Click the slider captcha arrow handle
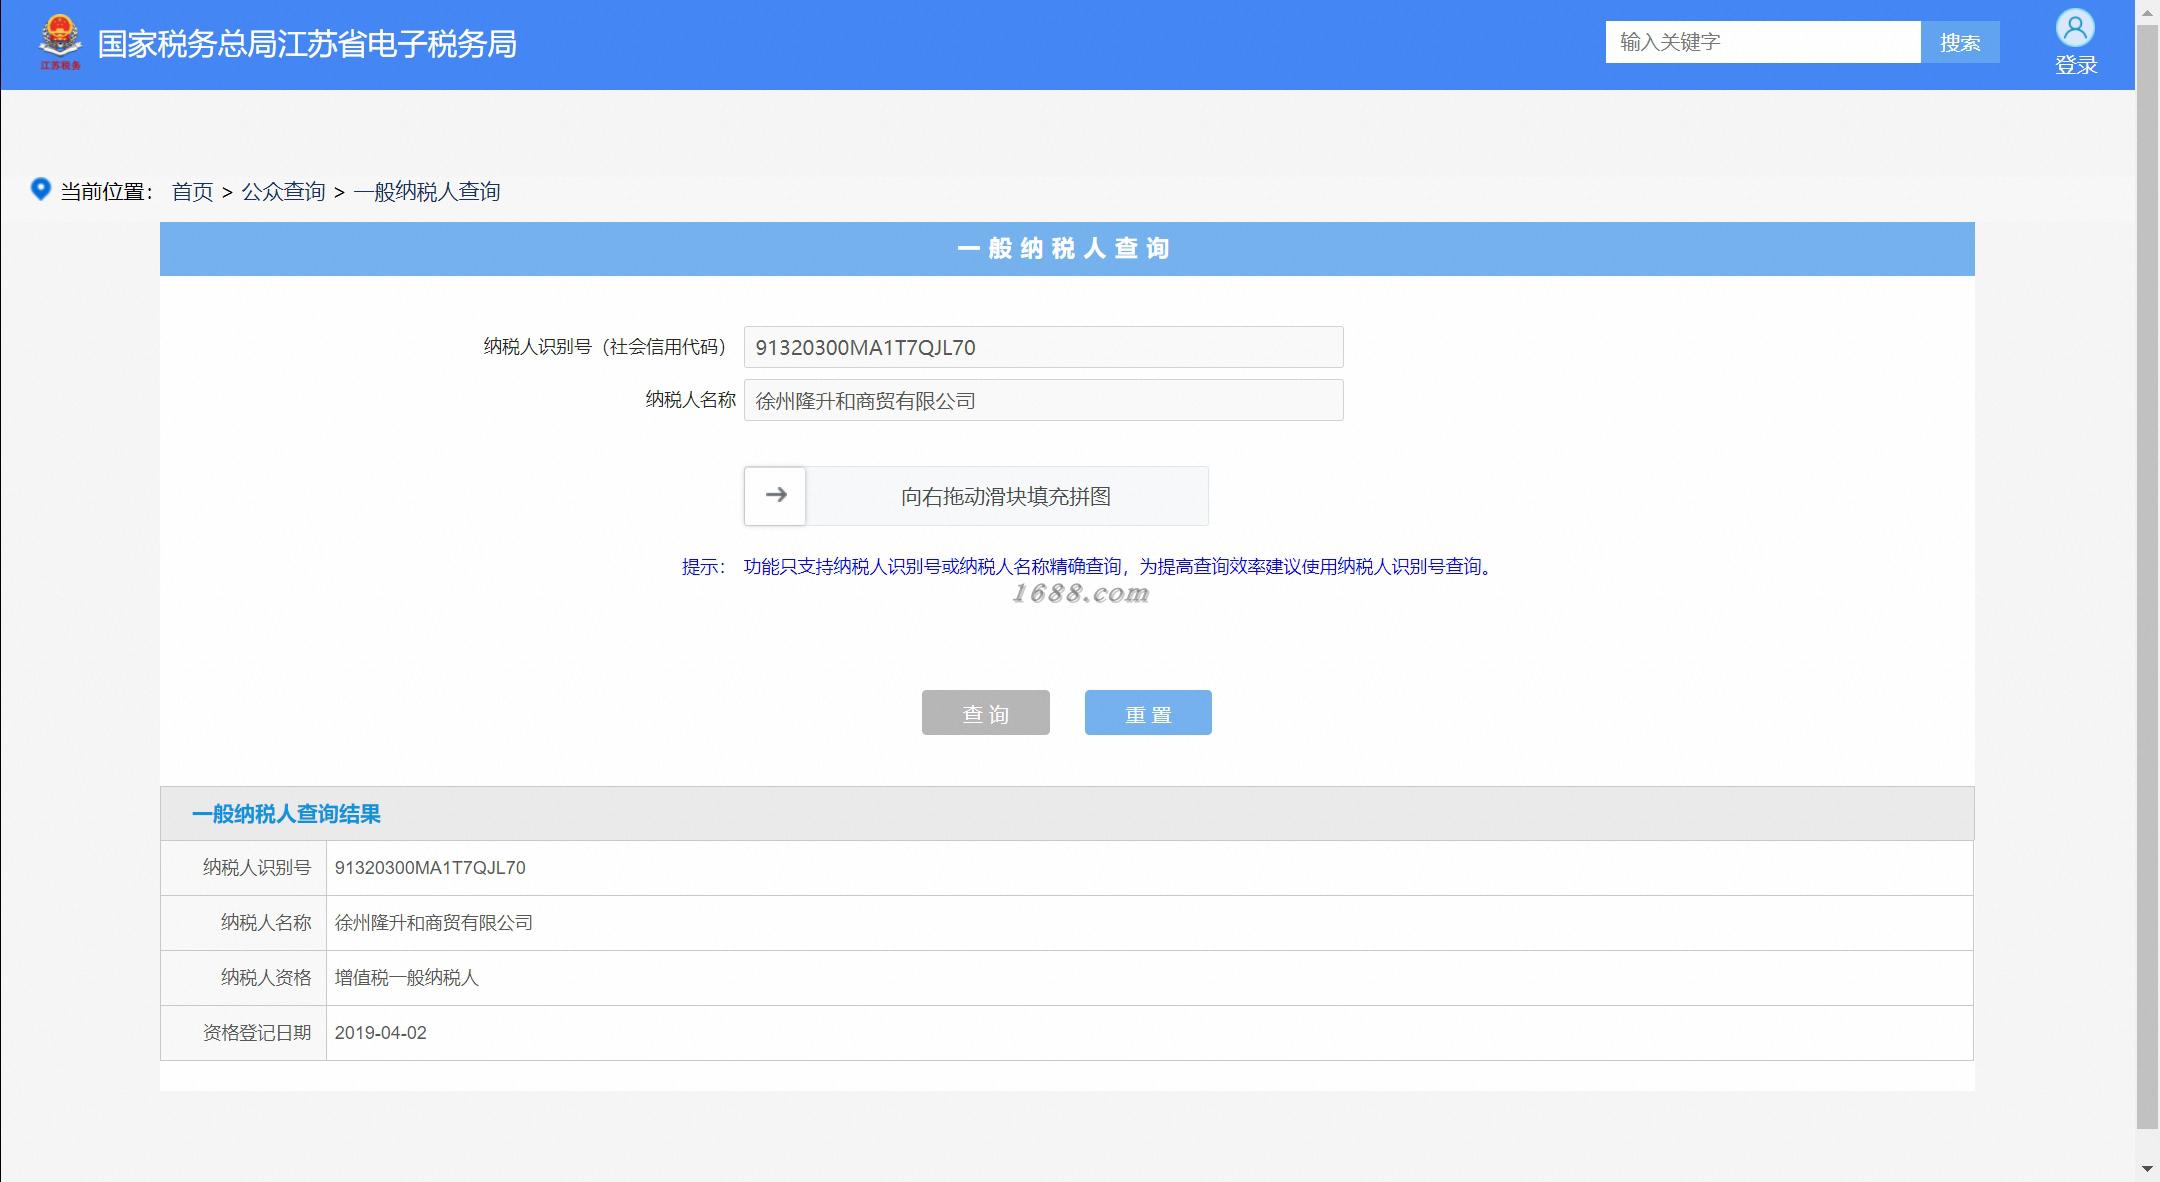2160x1182 pixels. click(x=775, y=496)
